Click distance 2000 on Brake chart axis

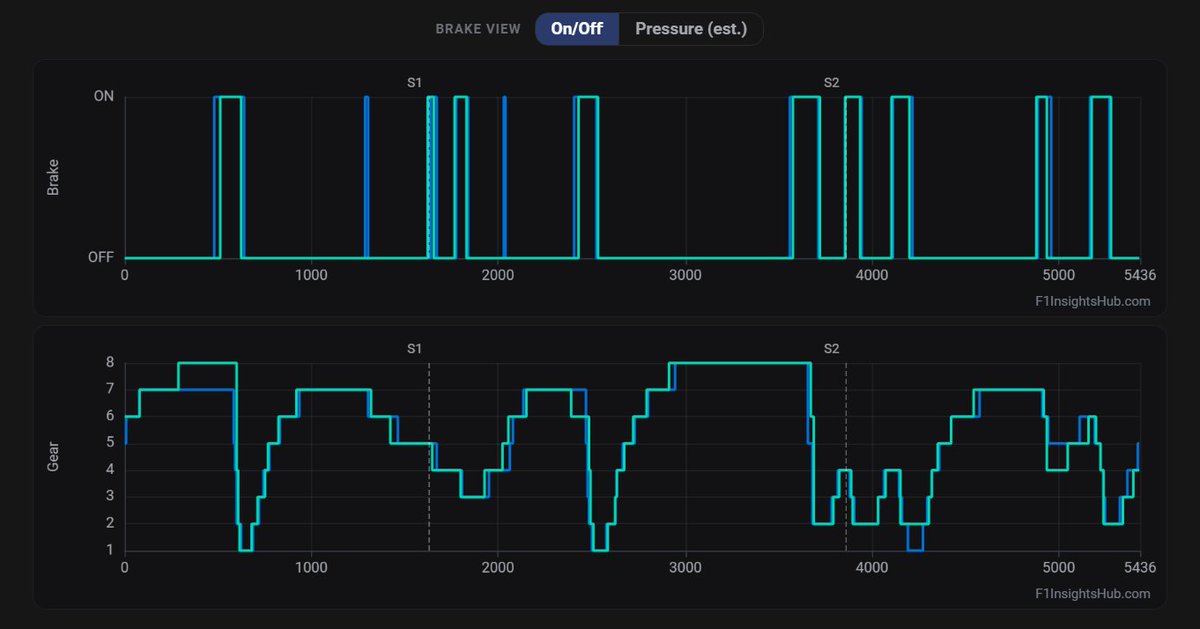(498, 274)
